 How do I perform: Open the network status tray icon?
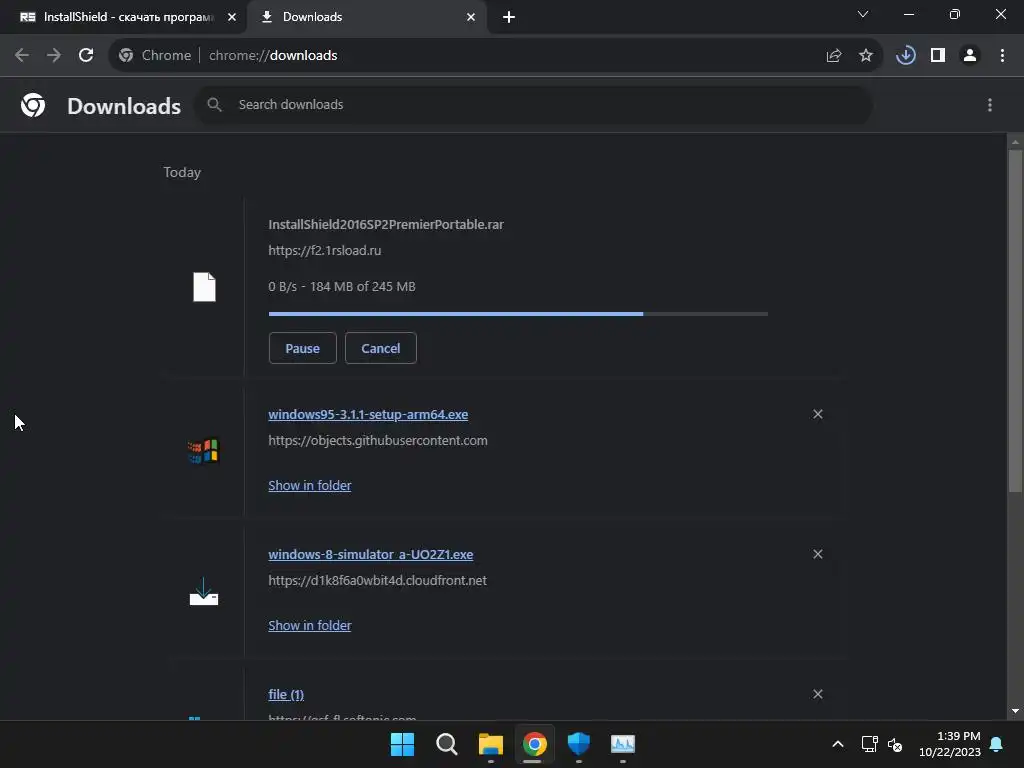pyautogui.click(x=869, y=744)
